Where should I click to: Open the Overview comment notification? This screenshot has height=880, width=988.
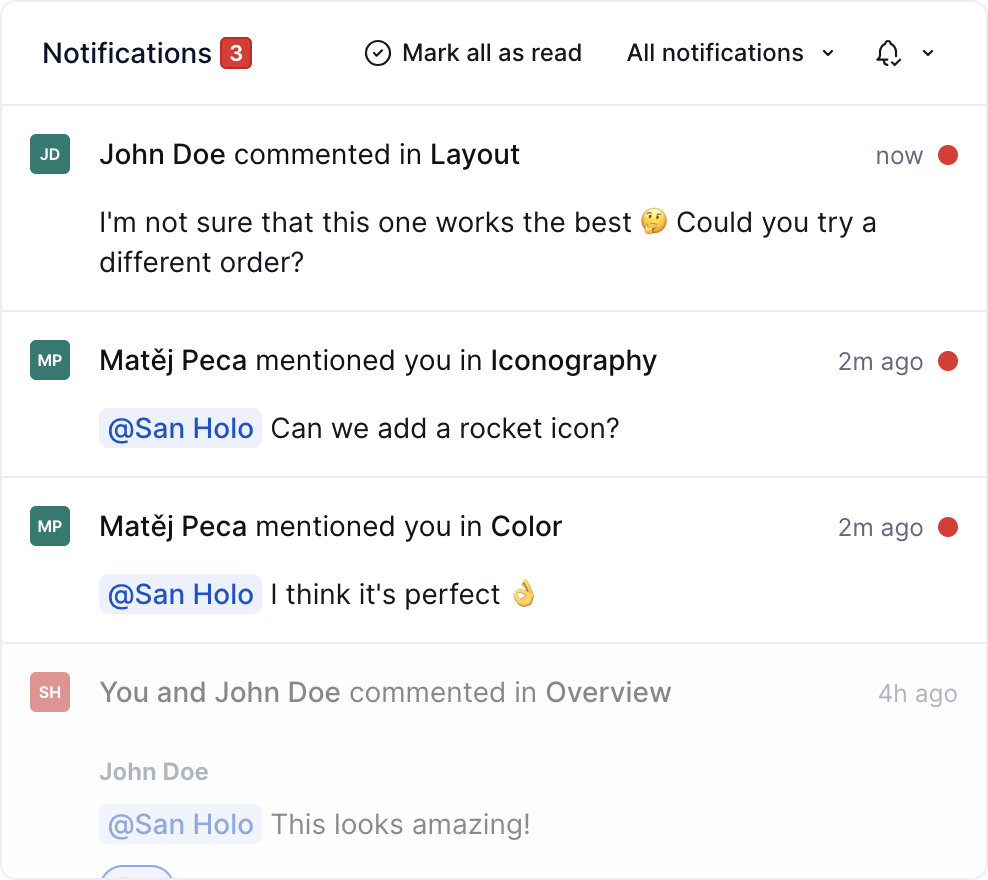(494, 761)
